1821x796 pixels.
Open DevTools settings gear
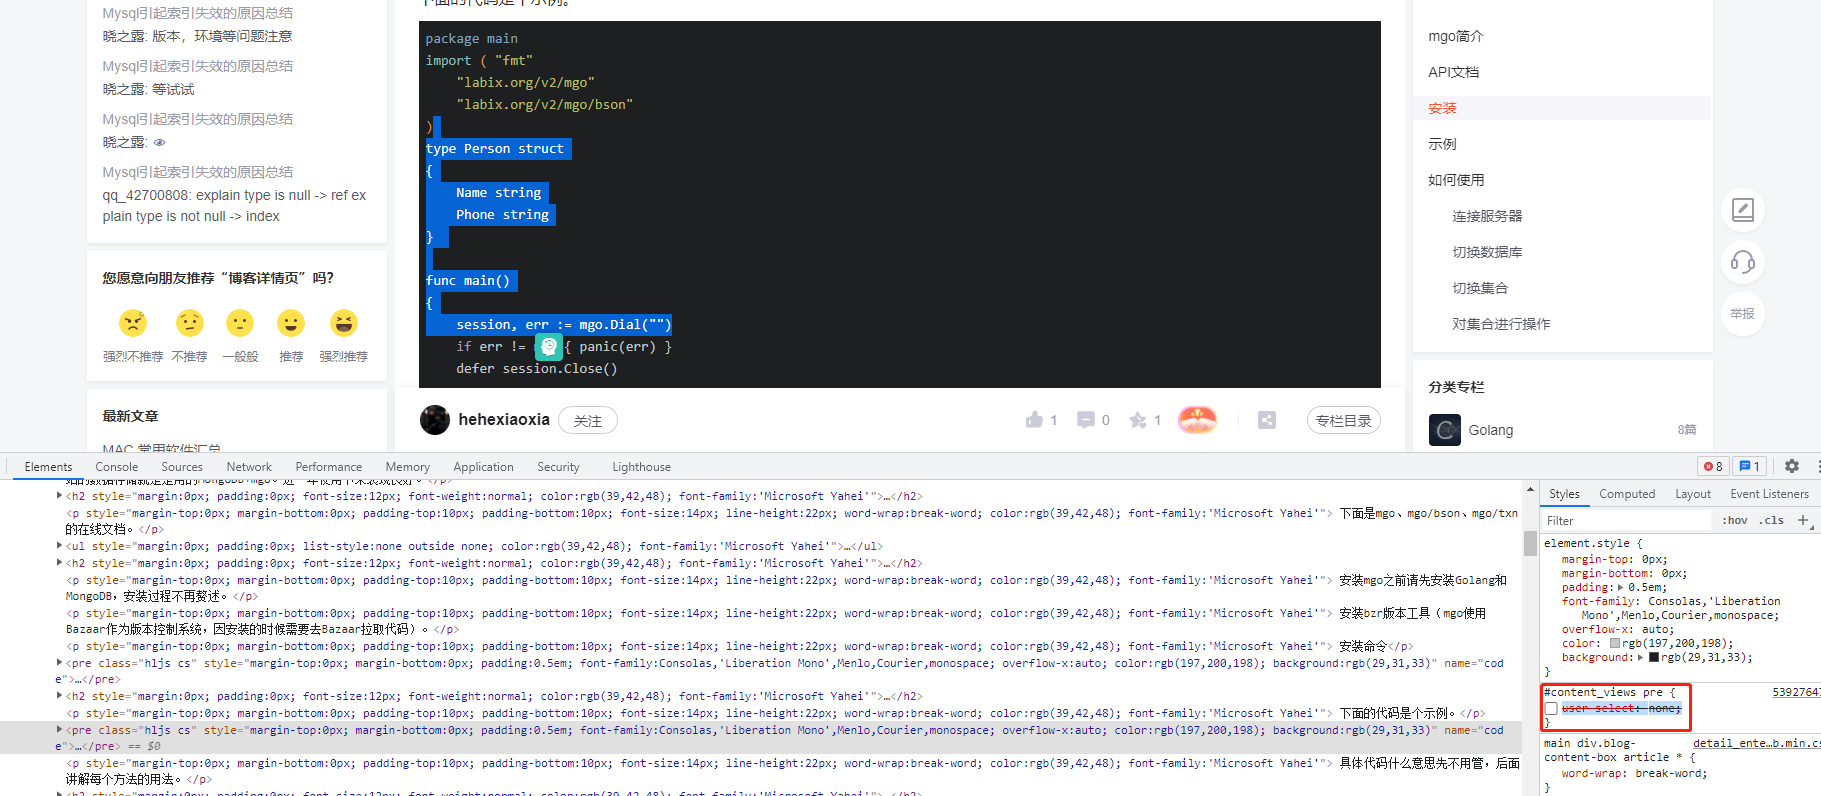(1791, 466)
